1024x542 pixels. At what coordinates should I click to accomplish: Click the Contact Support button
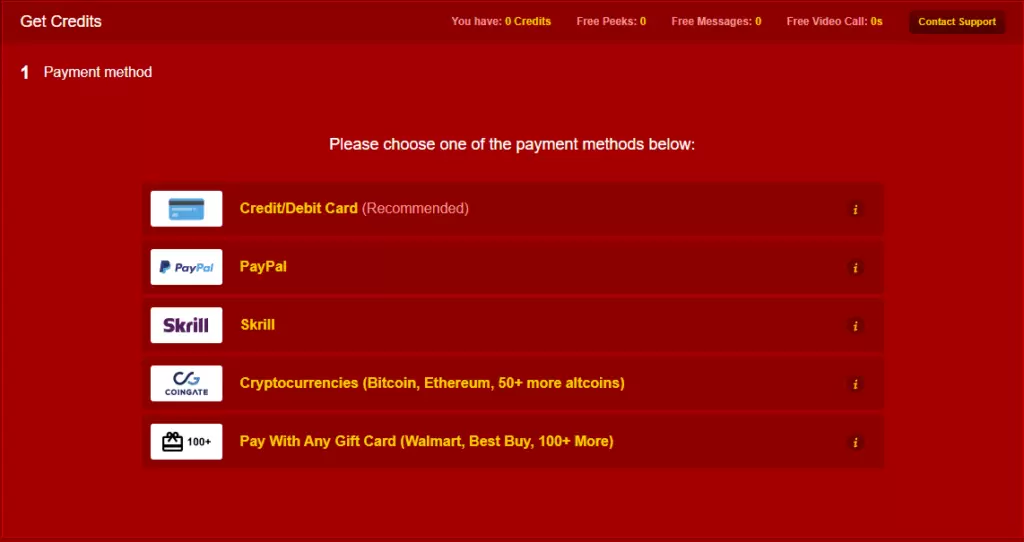tap(957, 22)
